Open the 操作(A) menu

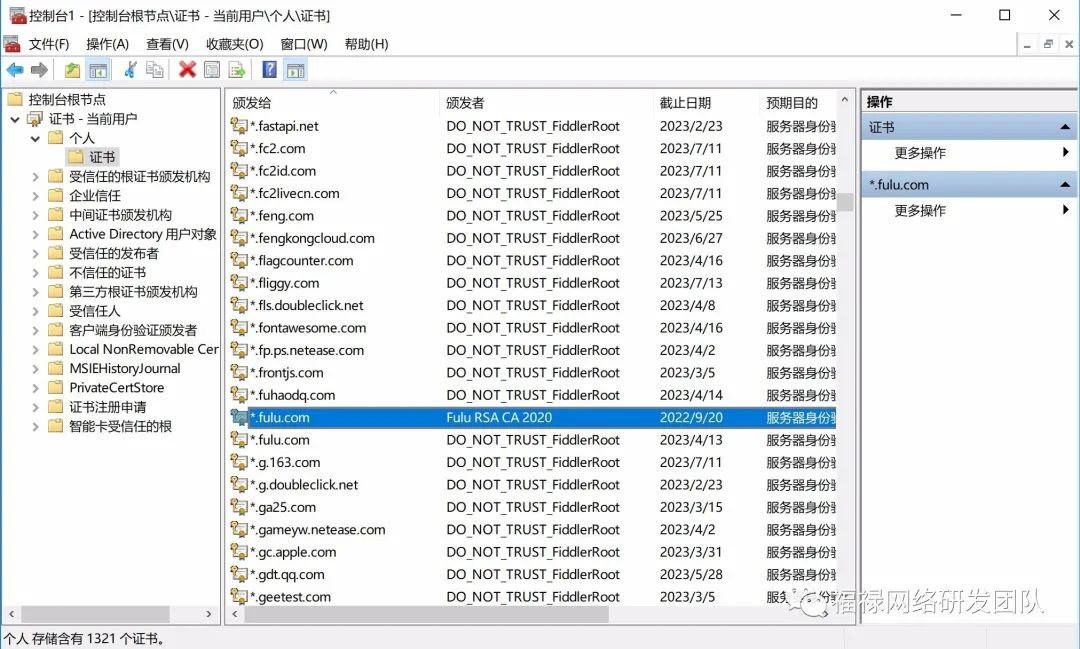pyautogui.click(x=107, y=44)
